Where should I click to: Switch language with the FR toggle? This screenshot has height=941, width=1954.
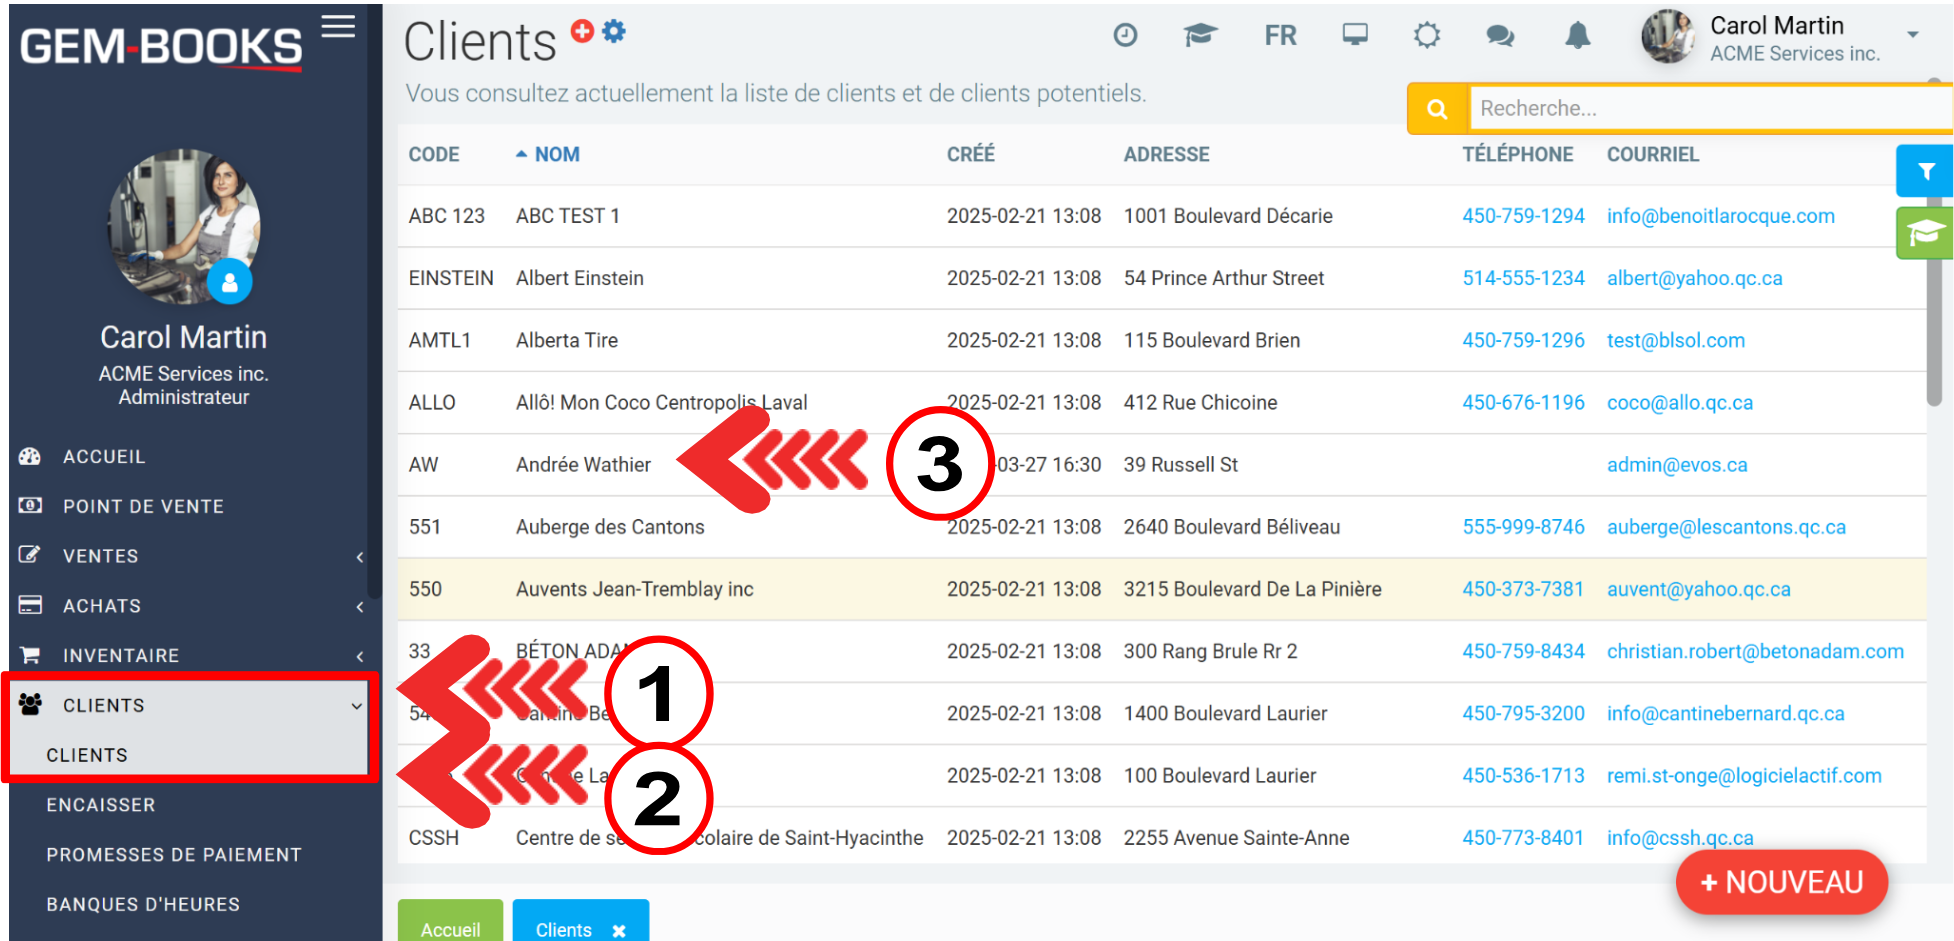click(1280, 36)
